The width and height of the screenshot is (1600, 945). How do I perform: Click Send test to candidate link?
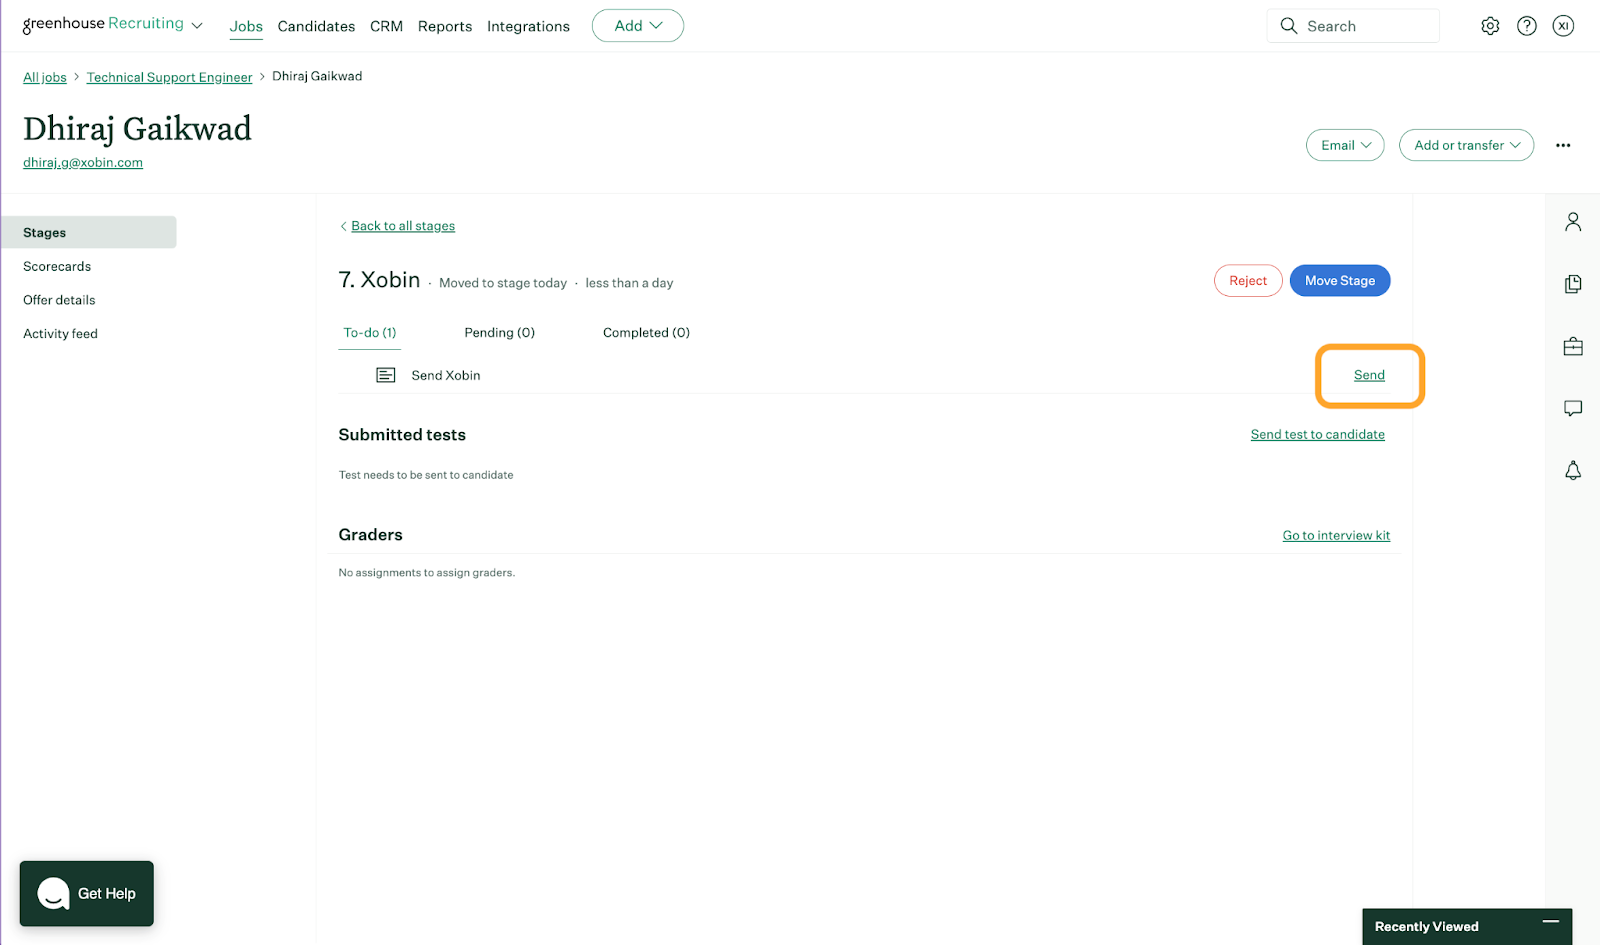pos(1317,434)
